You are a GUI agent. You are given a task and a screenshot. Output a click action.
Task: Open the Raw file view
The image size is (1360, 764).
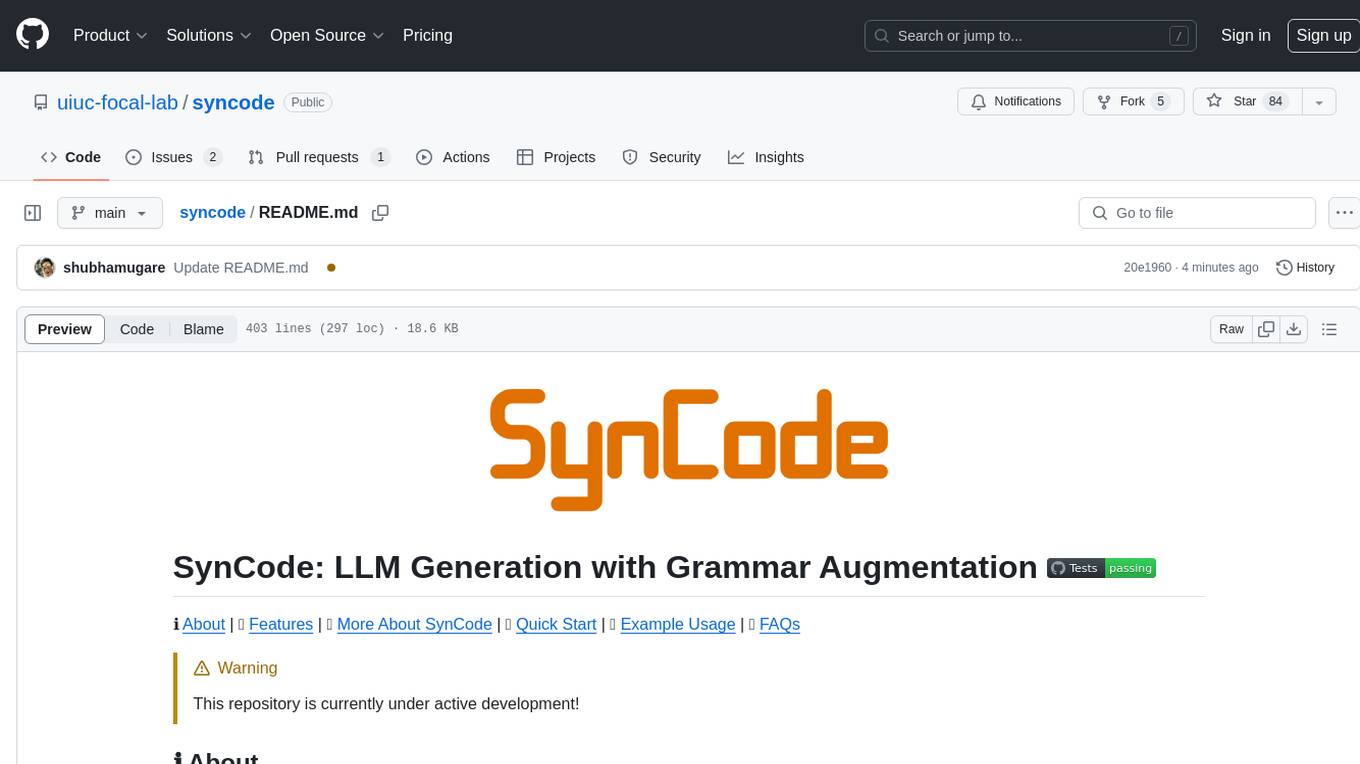click(1231, 329)
